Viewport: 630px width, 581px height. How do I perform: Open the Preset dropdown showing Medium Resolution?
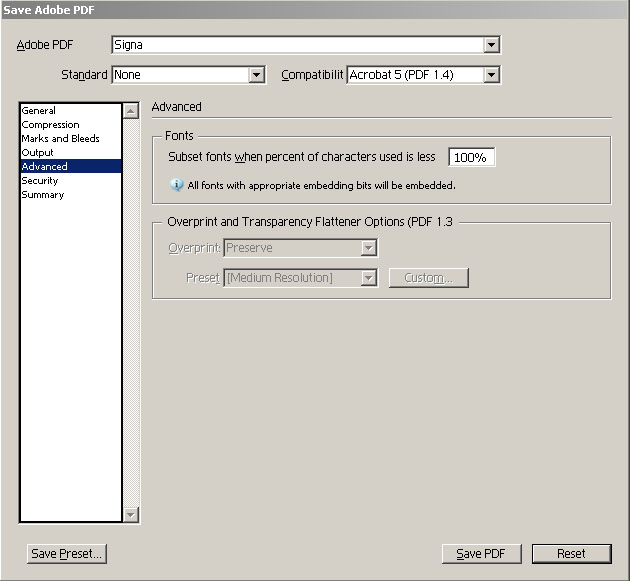point(300,278)
